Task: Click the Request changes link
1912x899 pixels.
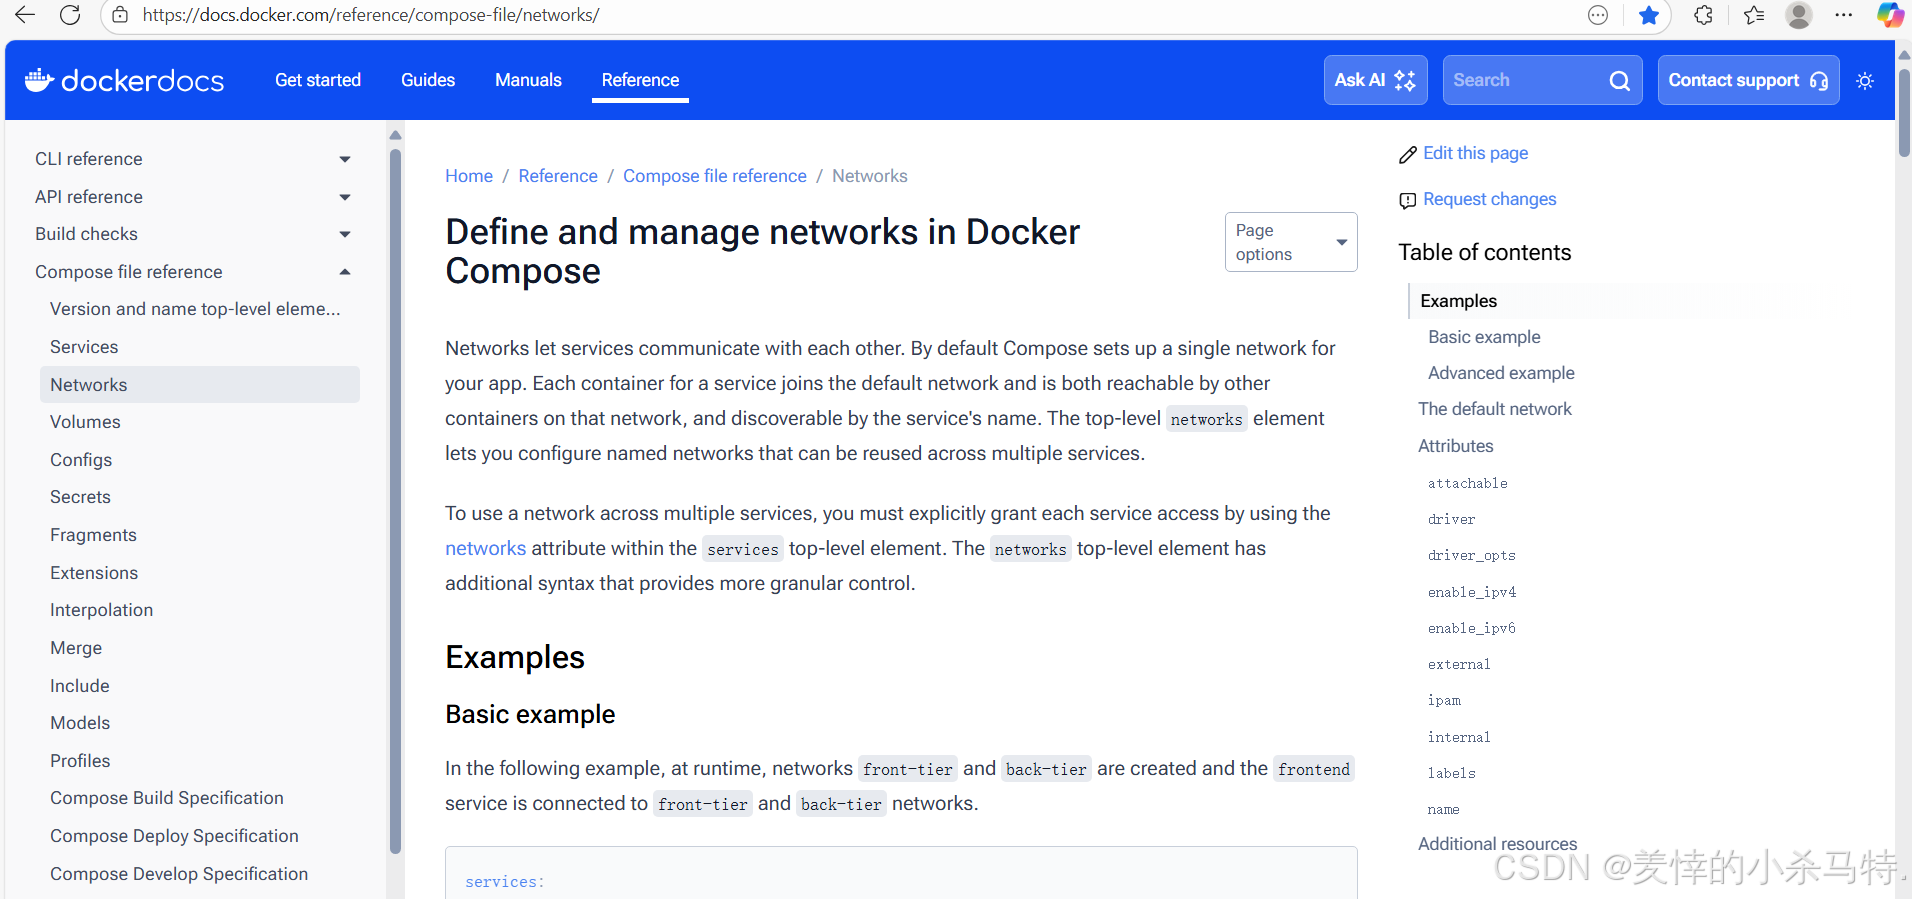Action: pos(1489,199)
